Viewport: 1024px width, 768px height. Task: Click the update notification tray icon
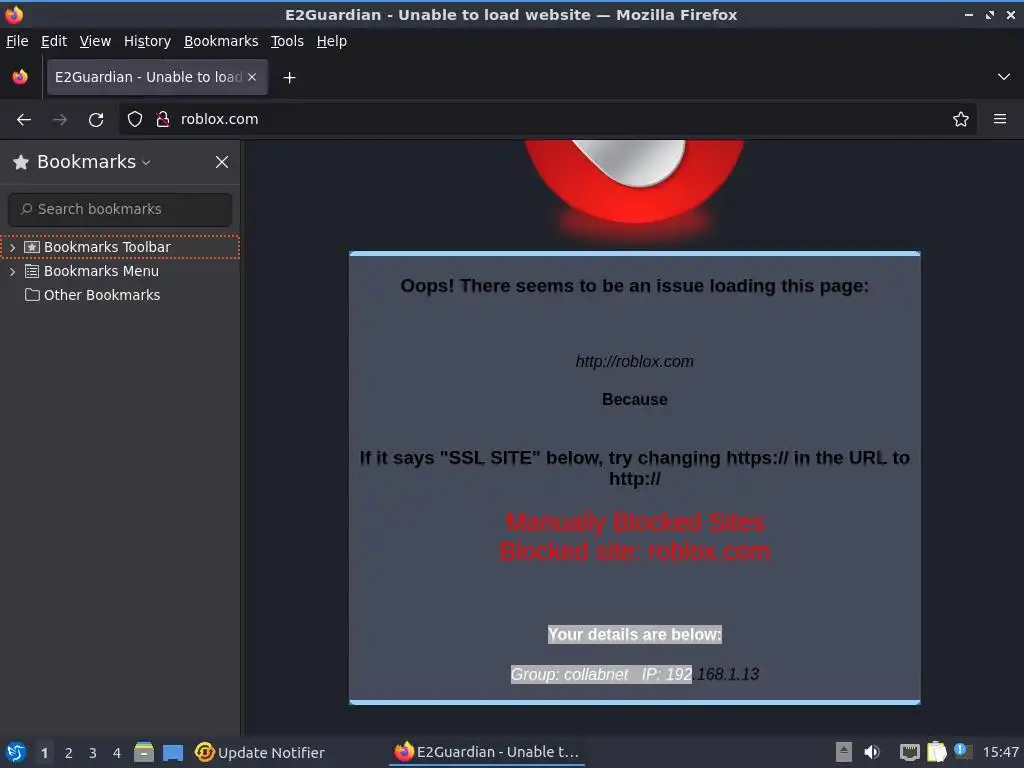[x=963, y=751]
